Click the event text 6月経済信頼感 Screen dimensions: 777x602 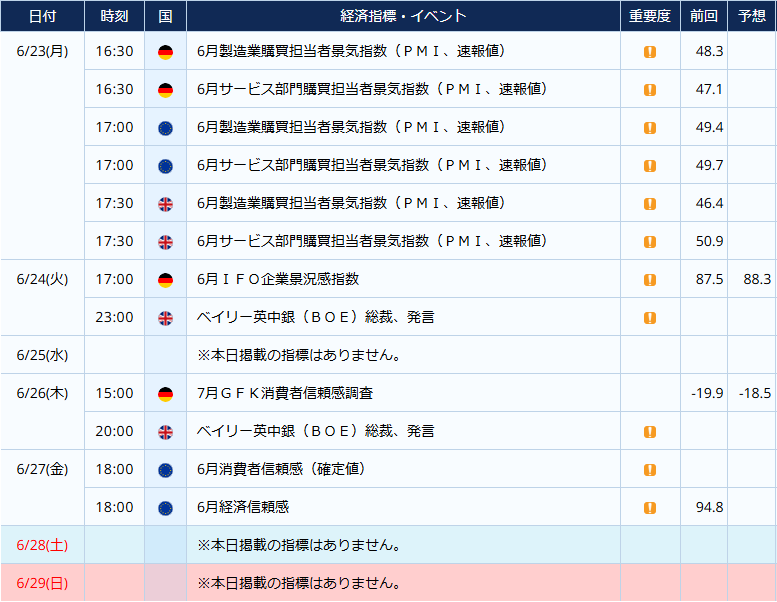[x=243, y=507]
